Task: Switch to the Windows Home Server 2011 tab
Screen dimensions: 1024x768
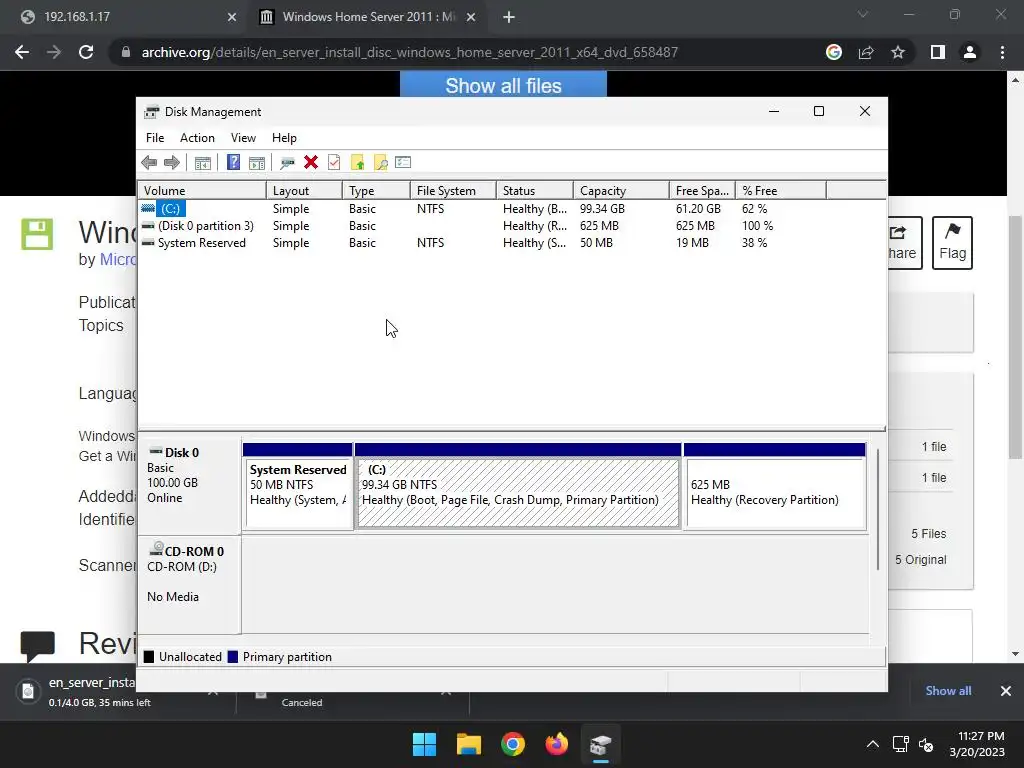Action: click(369, 17)
